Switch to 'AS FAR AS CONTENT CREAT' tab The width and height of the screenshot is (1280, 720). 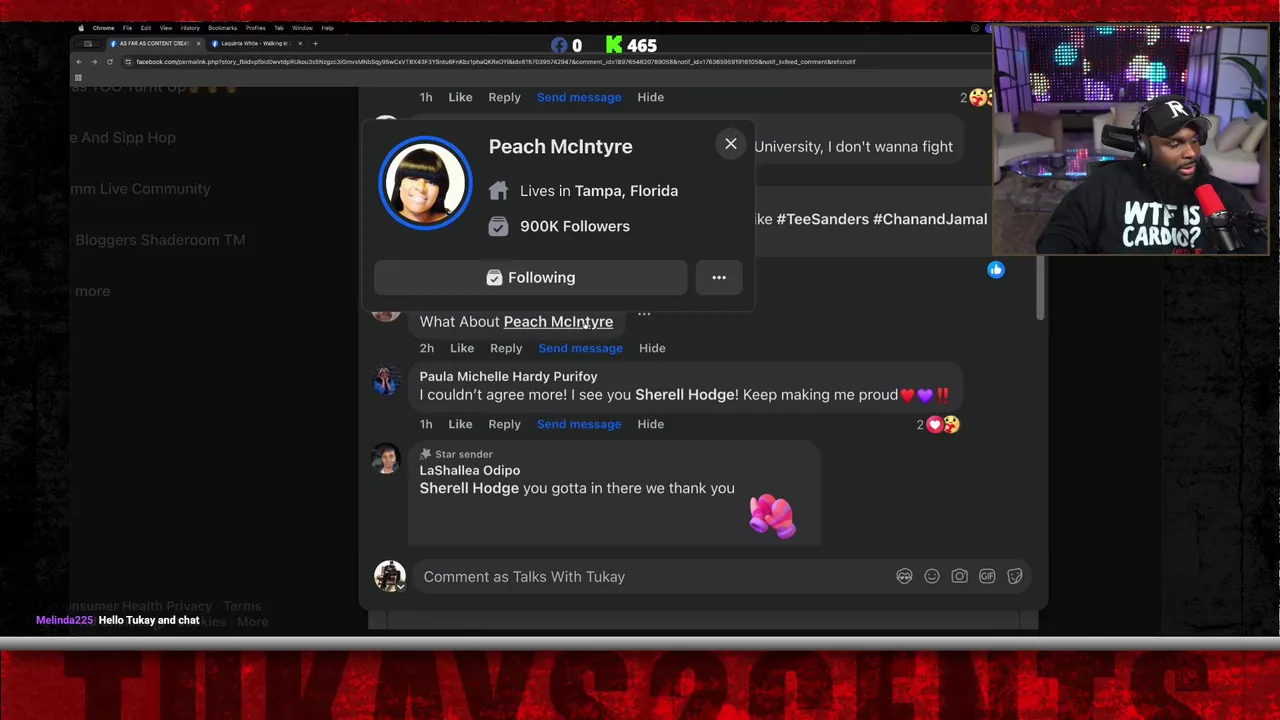[153, 43]
